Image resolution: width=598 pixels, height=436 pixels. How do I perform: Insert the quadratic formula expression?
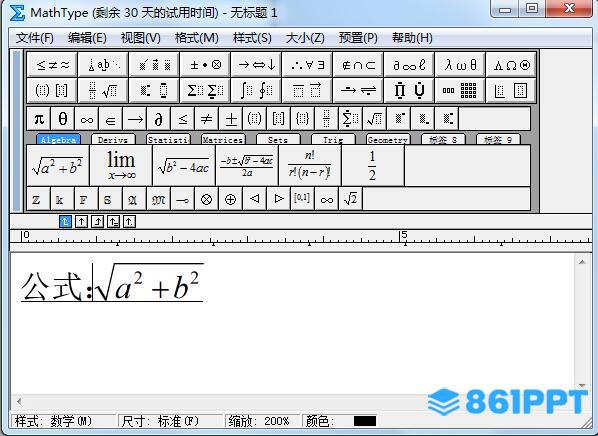pyautogui.click(x=247, y=166)
